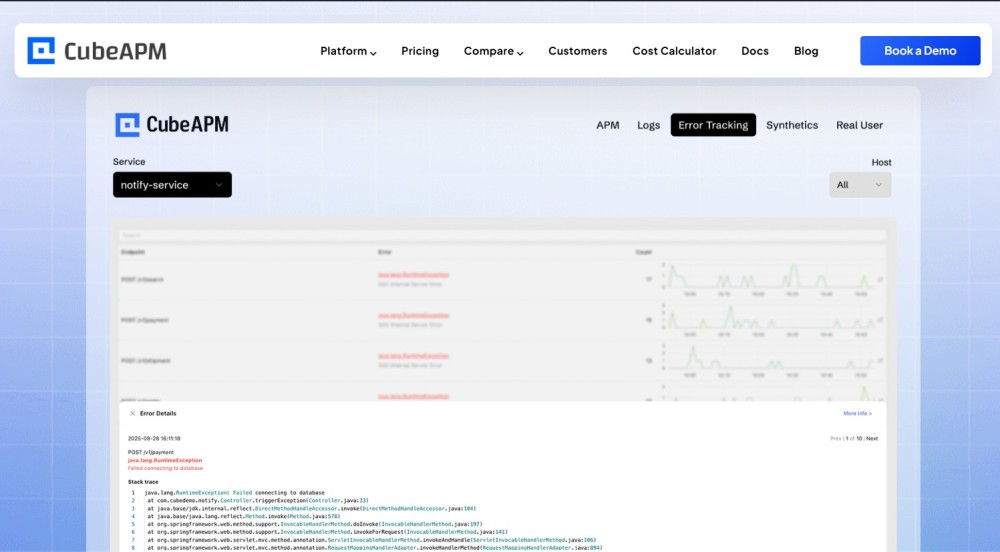Click 'Failed connecting to database' message under the error name
This screenshot has height=552, width=1000.
click(x=165, y=468)
